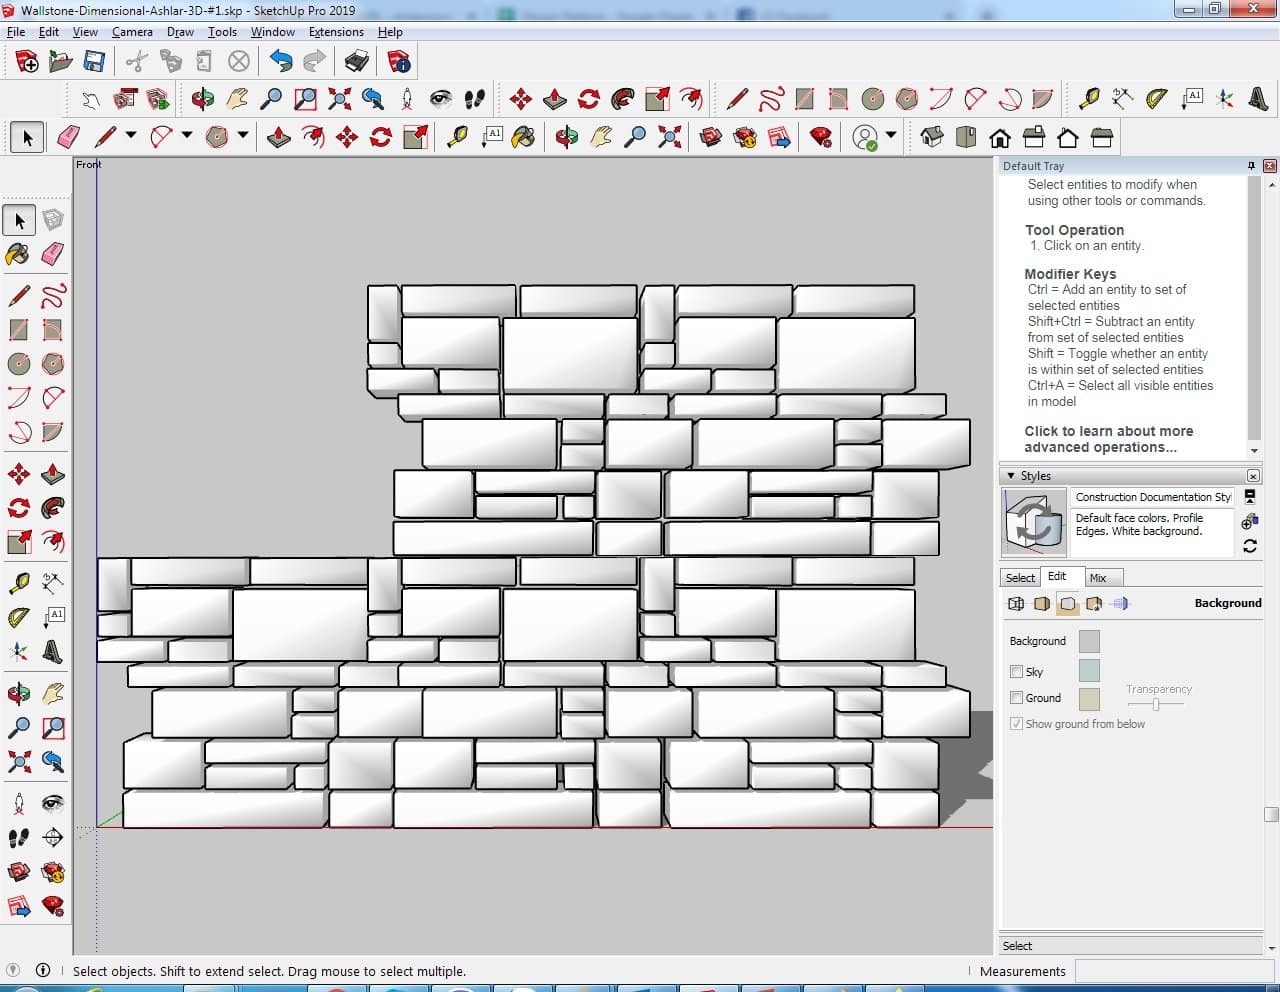The width and height of the screenshot is (1280, 992).
Task: Switch to the Mix tab
Action: (1098, 578)
